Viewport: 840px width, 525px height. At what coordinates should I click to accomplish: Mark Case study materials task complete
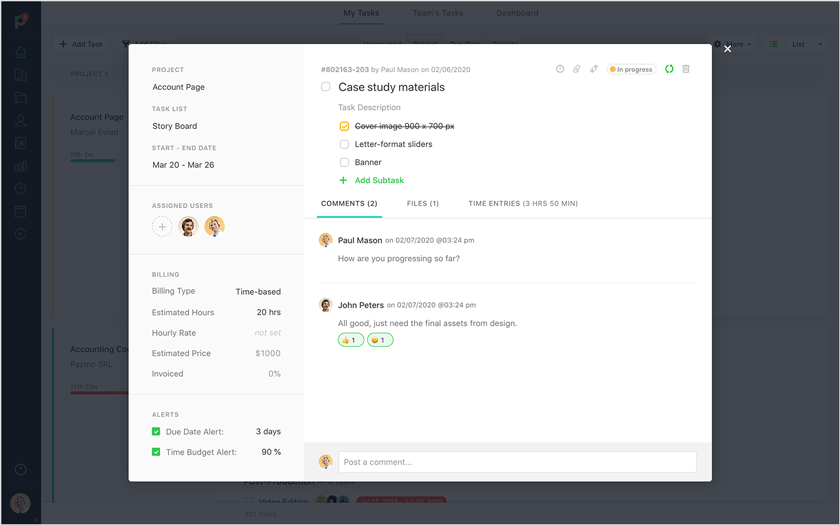(326, 87)
